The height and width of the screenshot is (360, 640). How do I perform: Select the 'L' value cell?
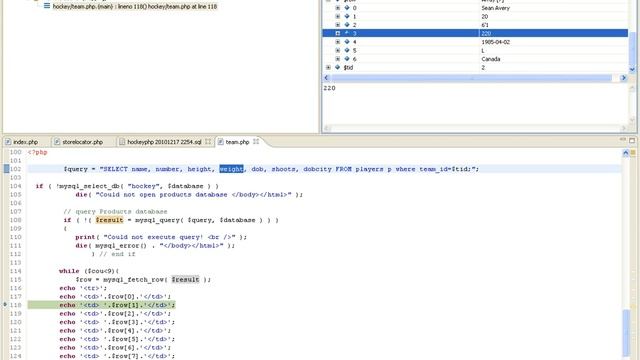pyautogui.click(x=483, y=51)
